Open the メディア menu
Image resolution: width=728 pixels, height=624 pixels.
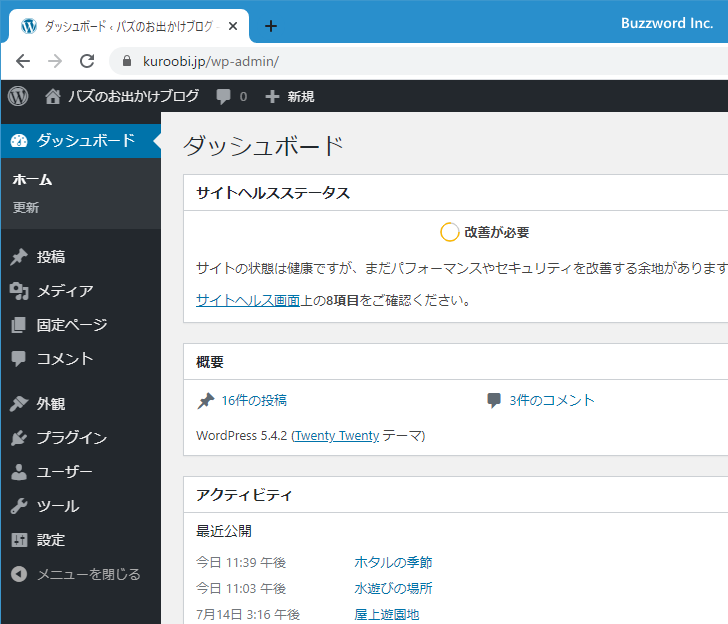pos(65,291)
